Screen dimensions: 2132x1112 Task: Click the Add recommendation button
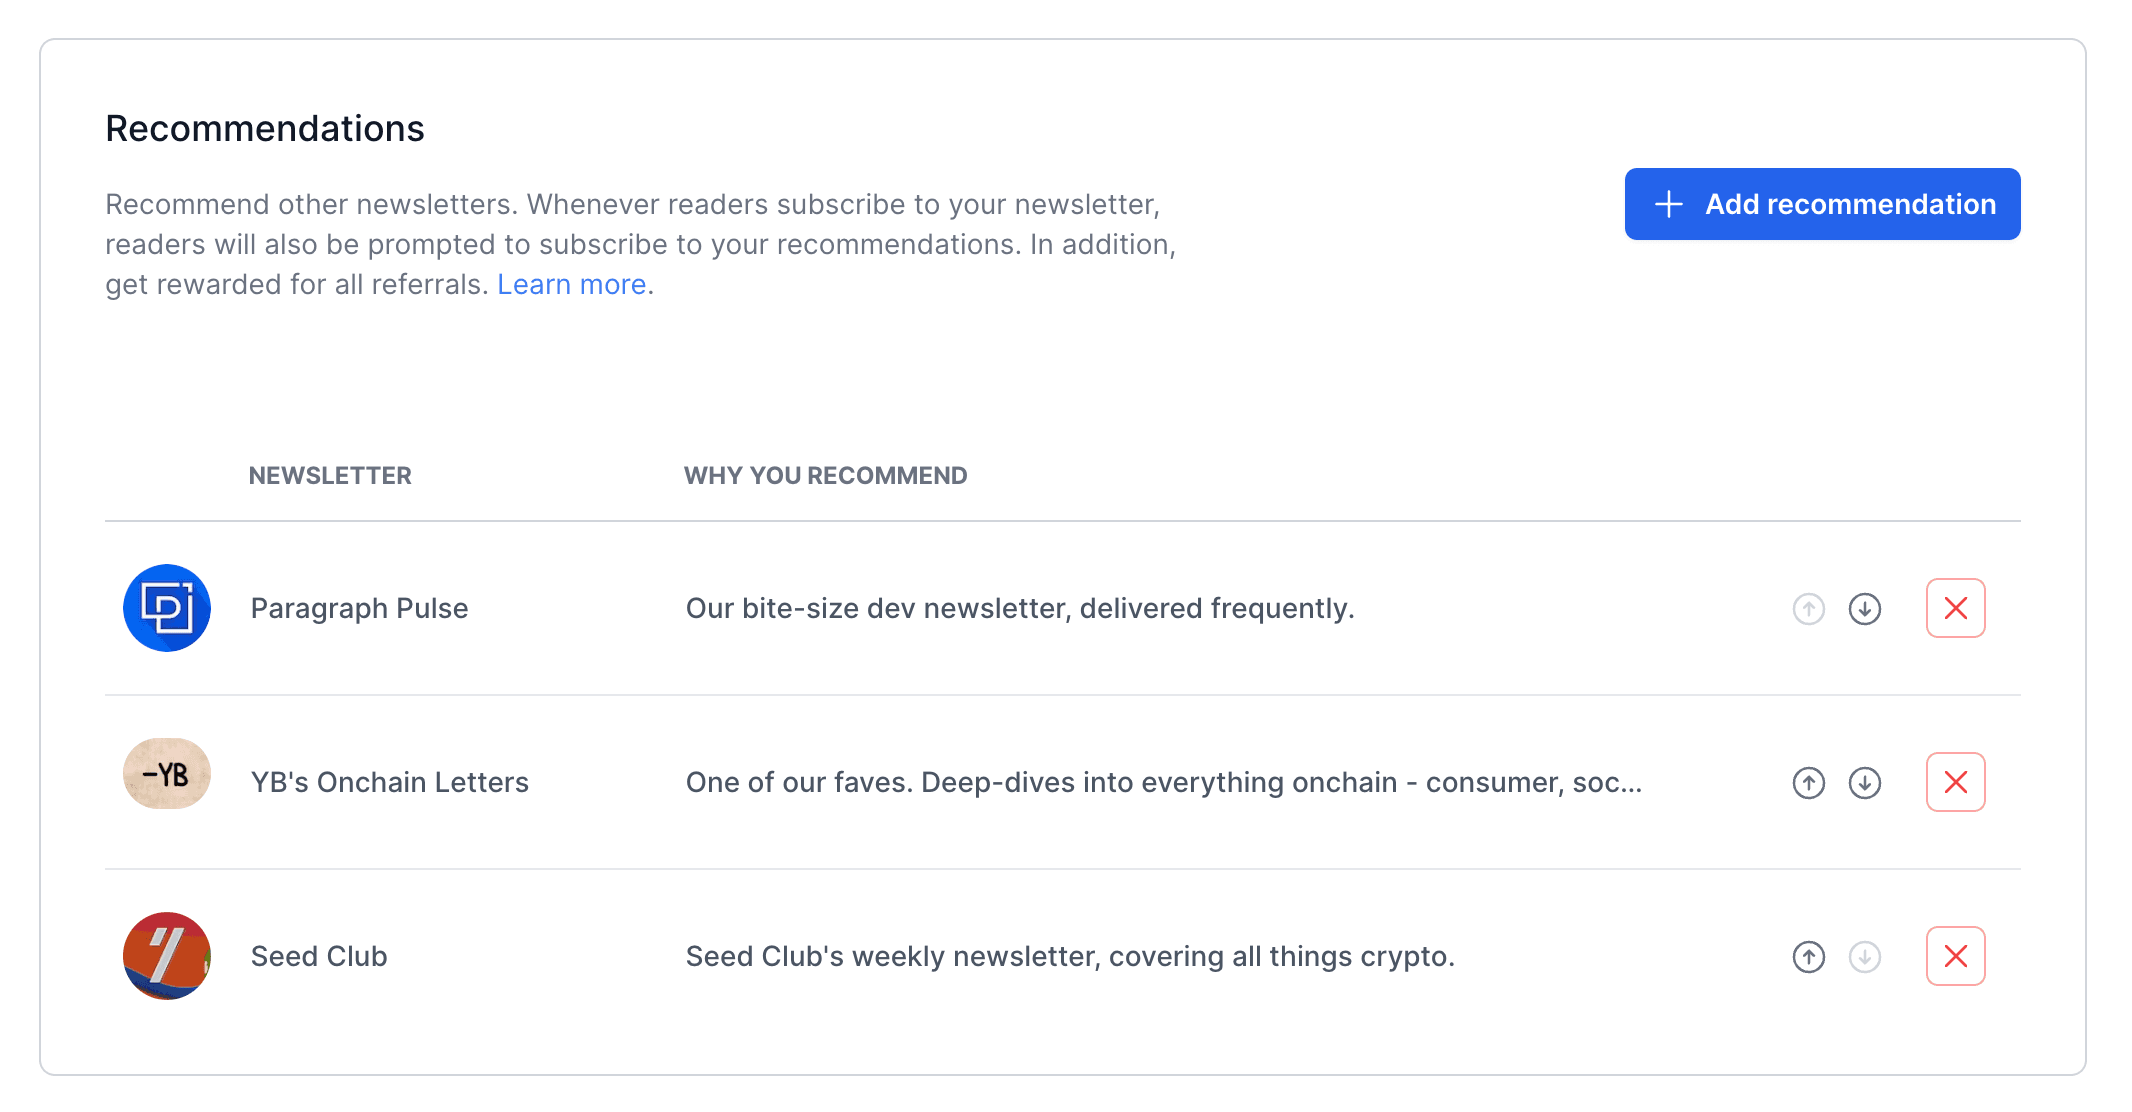pos(1821,204)
